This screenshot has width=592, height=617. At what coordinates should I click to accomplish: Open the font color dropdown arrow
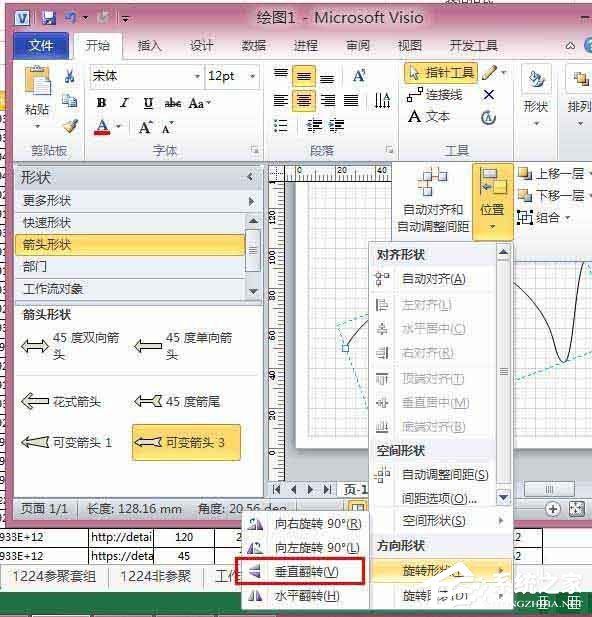(x=118, y=126)
